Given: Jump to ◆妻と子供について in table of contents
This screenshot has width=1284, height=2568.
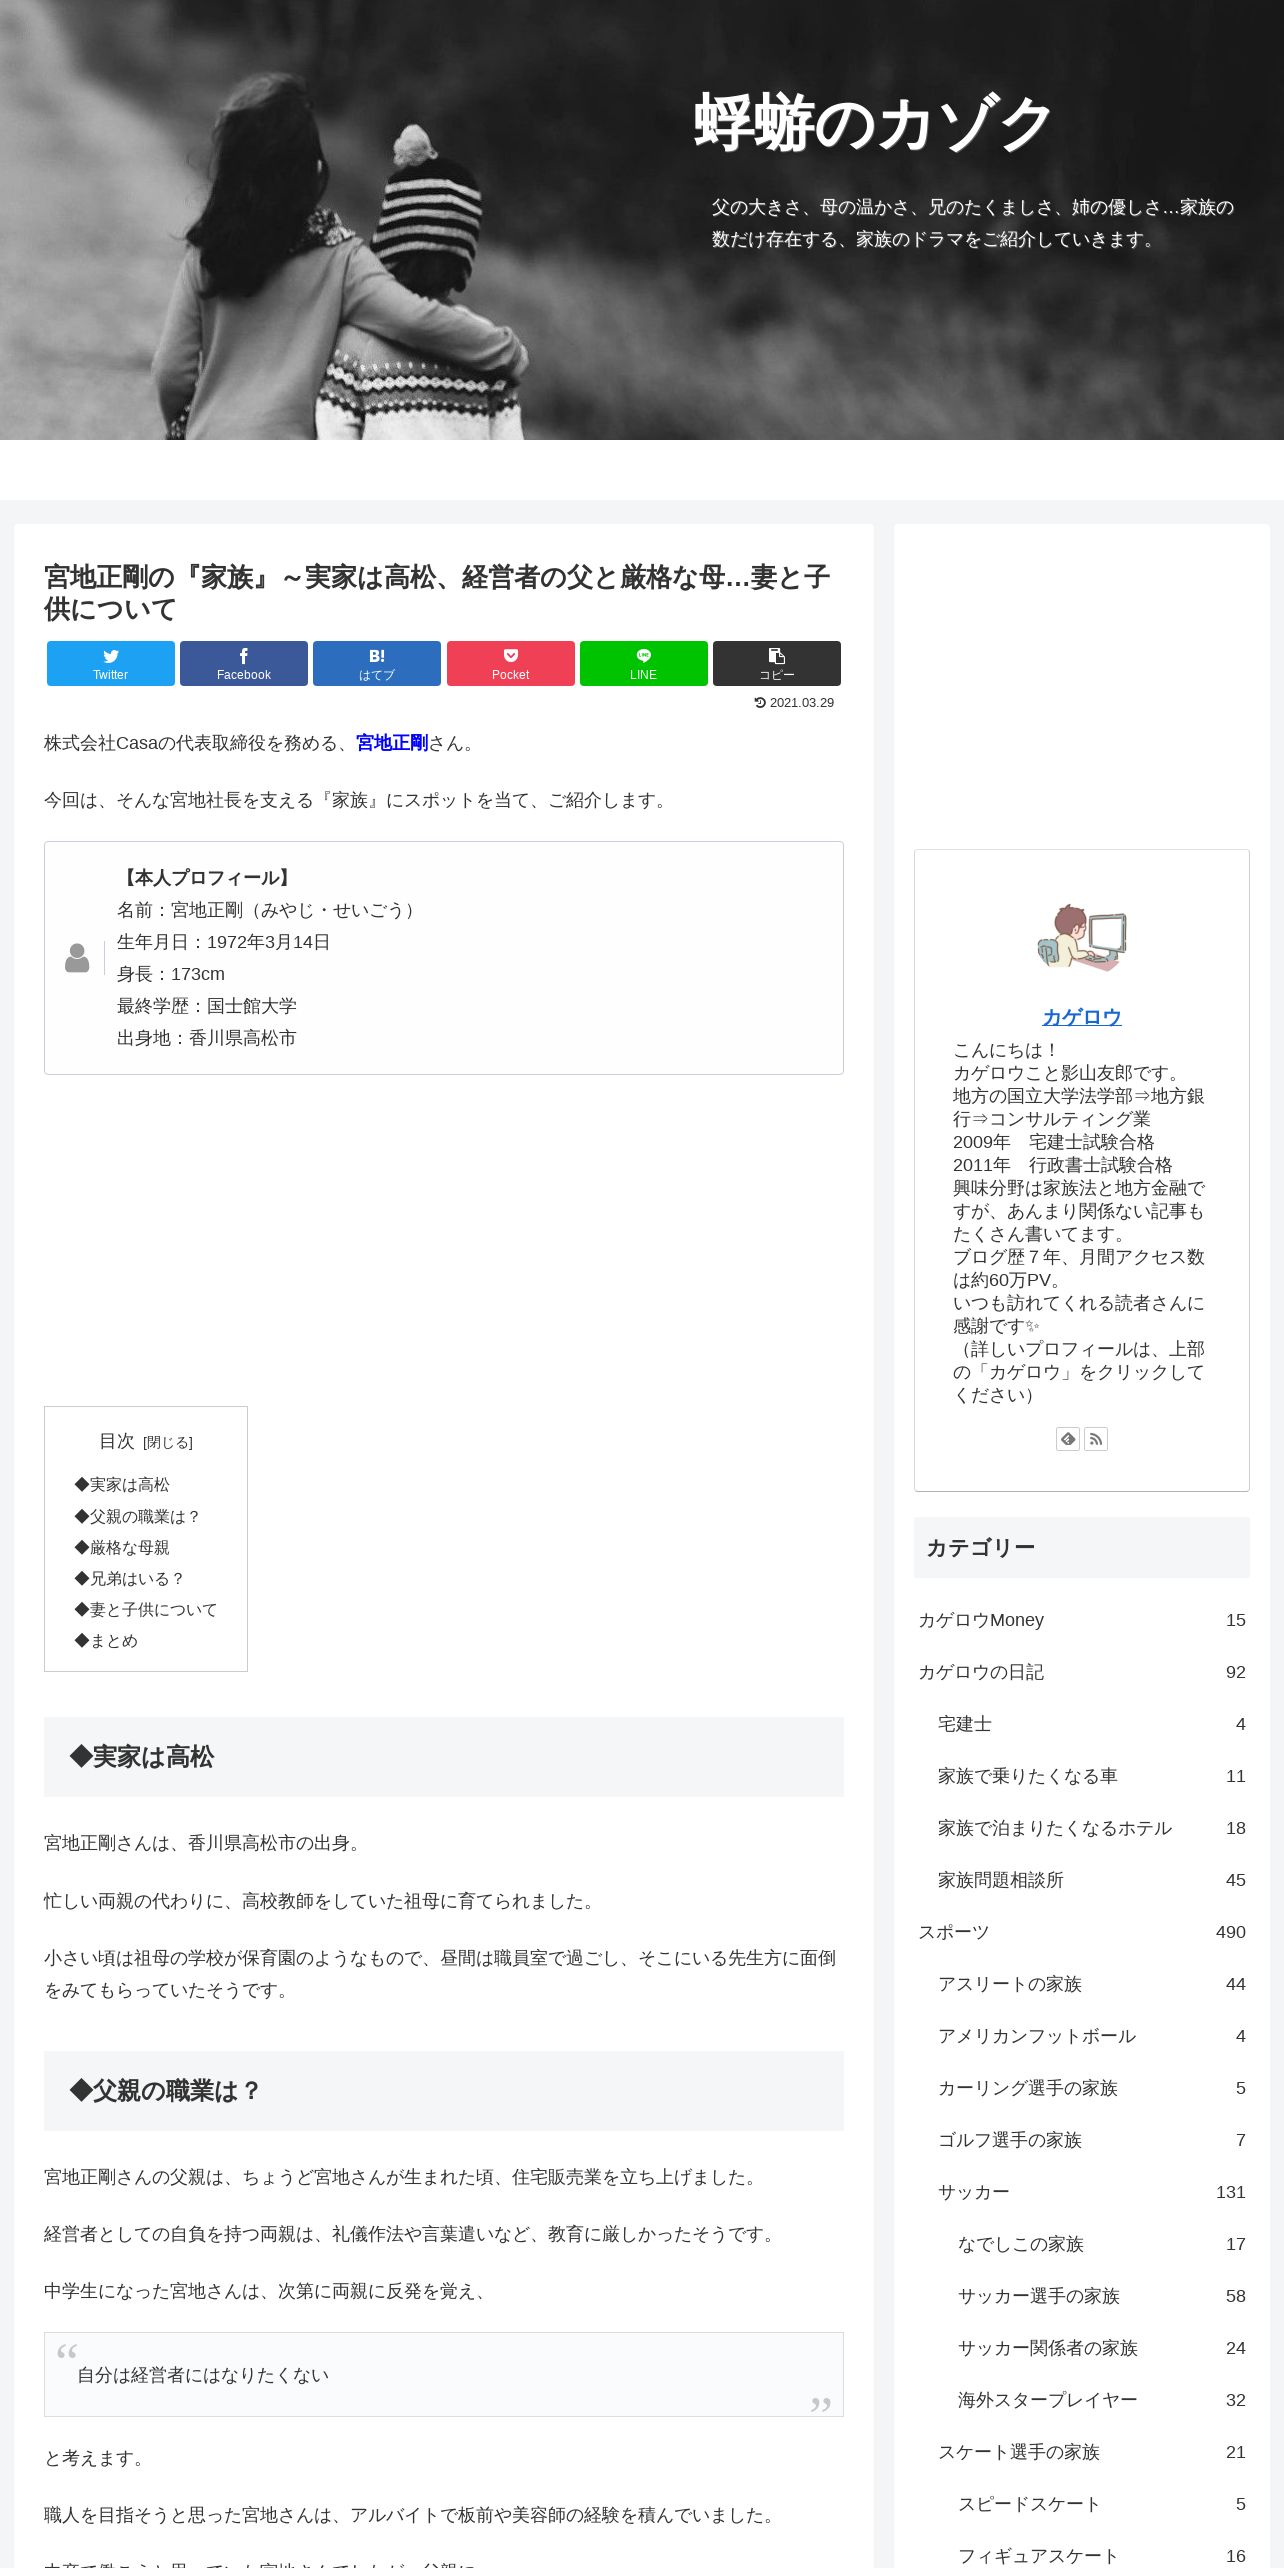Looking at the screenshot, I should coord(146,1610).
